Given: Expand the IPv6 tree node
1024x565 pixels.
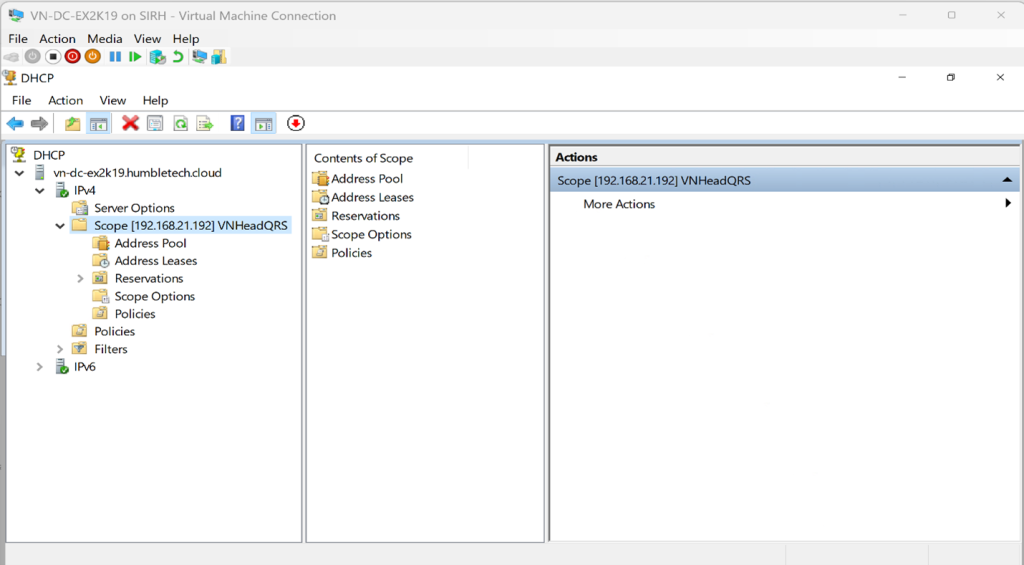Looking at the screenshot, I should pyautogui.click(x=40, y=367).
